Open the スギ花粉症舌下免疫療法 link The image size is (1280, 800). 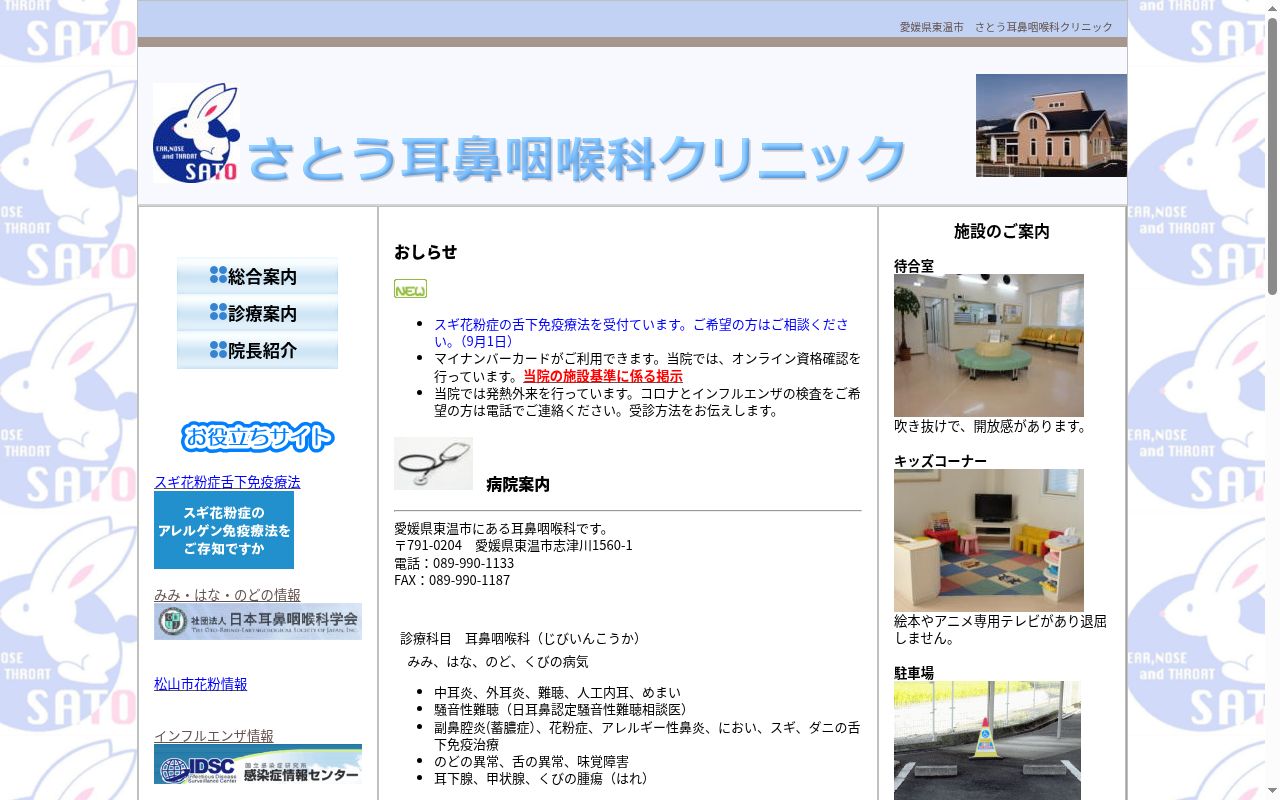pos(227,482)
